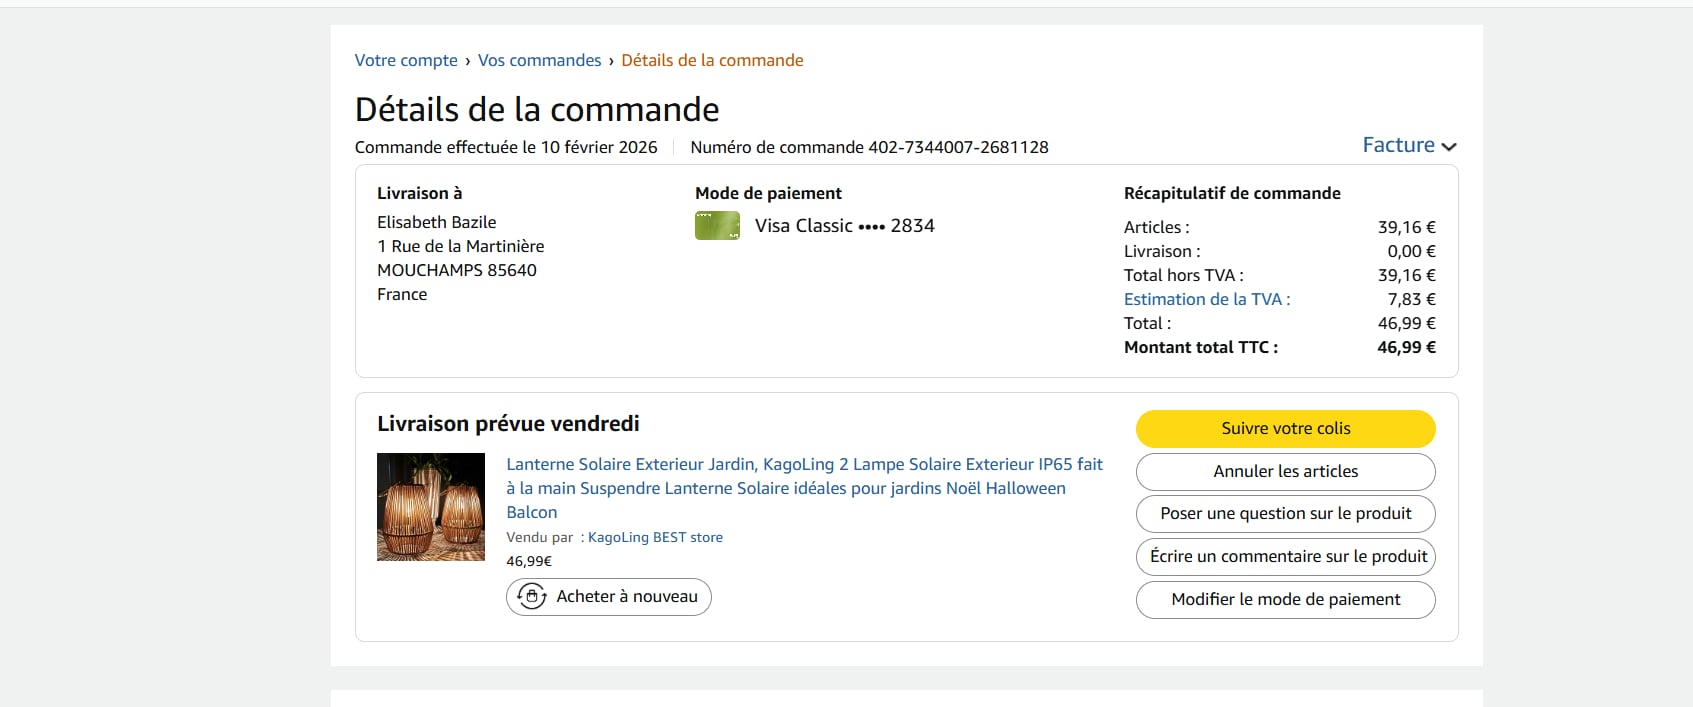Click the France country line
This screenshot has height=707, width=1693.
click(402, 294)
